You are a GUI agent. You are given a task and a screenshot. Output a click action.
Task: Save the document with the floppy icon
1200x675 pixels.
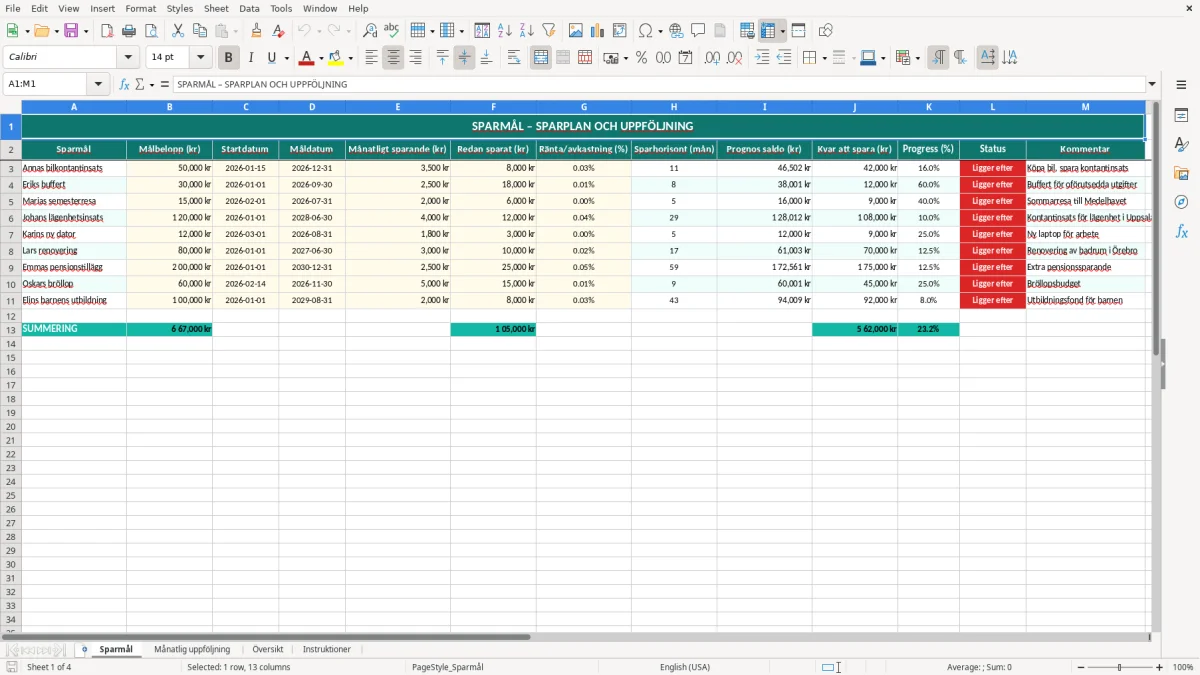point(71,31)
